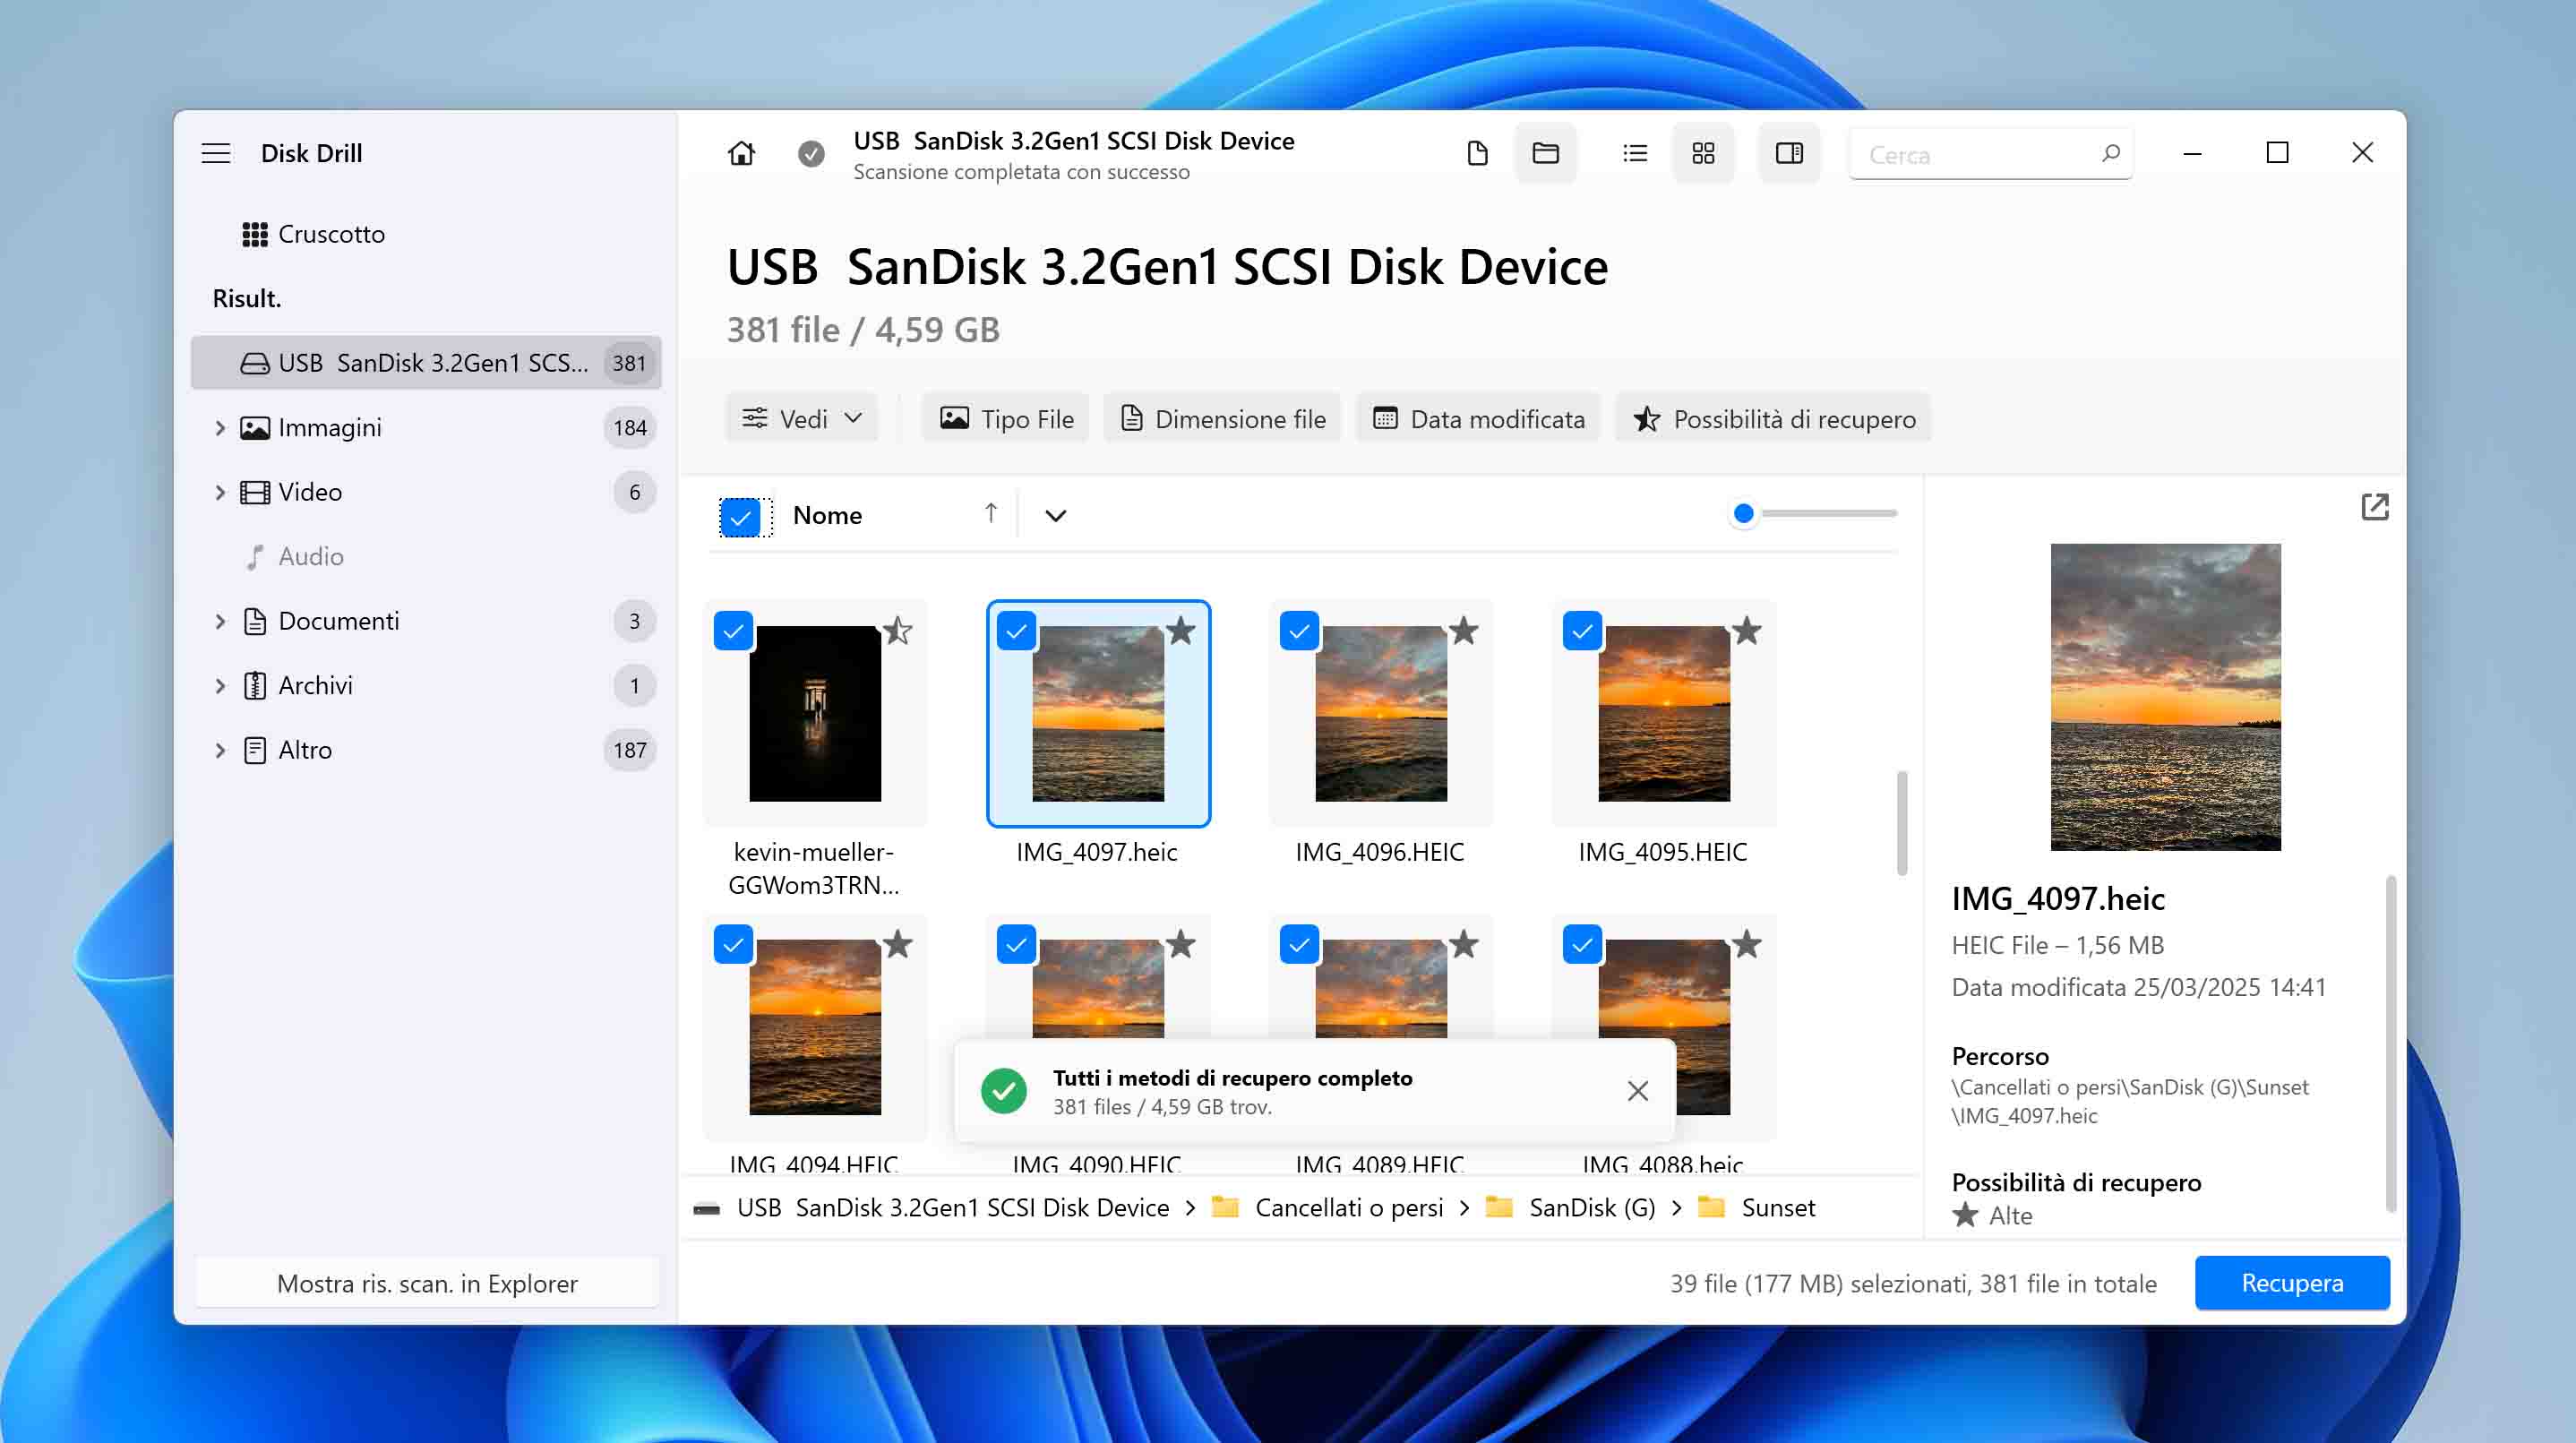Uncheck IMG_4097.heic checkbox
Viewport: 2576px width, 1443px height.
[1016, 631]
